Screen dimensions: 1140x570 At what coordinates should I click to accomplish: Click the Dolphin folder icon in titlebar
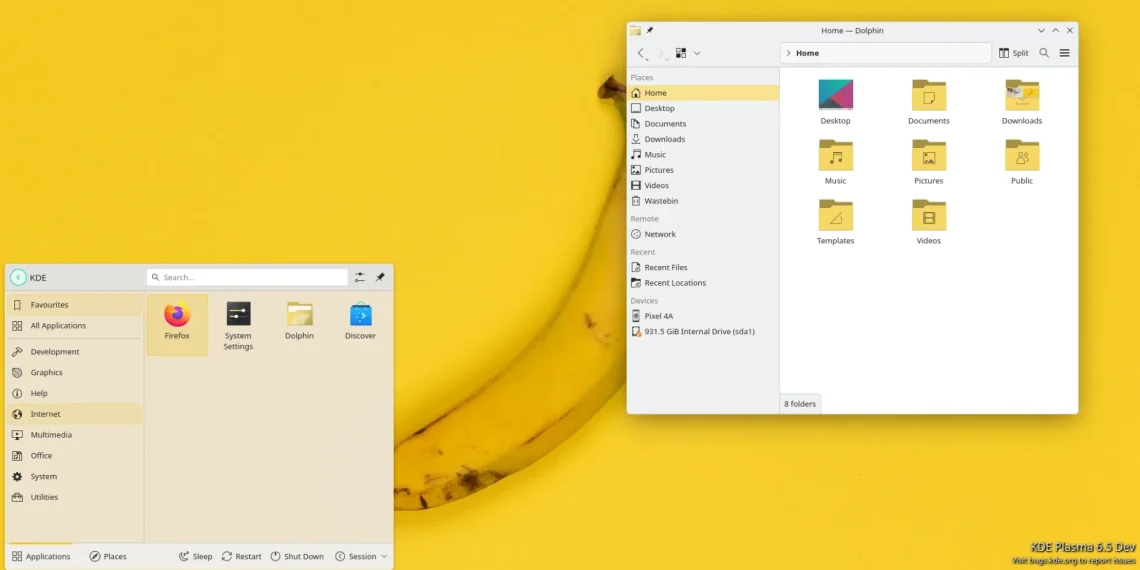[635, 31]
